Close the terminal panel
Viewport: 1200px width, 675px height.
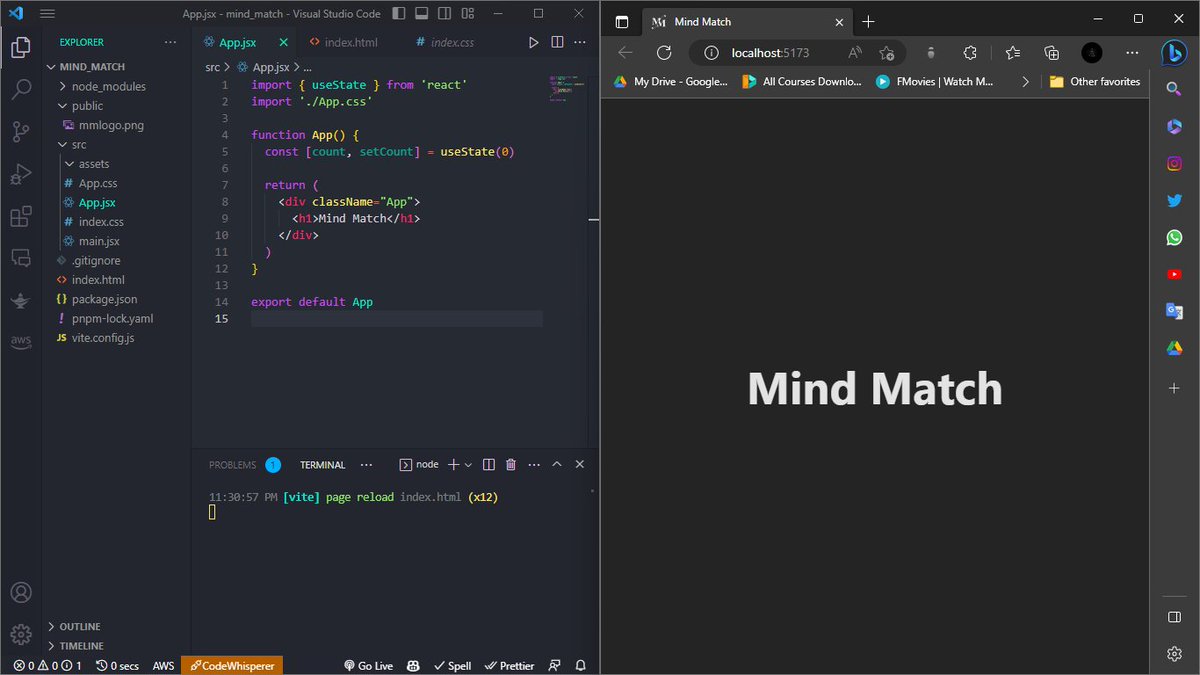[x=579, y=465]
